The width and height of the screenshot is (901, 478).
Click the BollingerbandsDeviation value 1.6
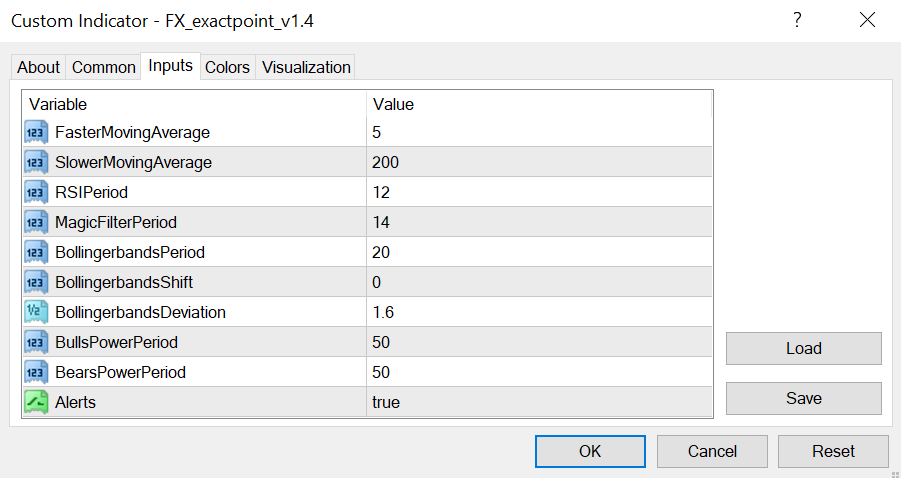click(x=538, y=312)
